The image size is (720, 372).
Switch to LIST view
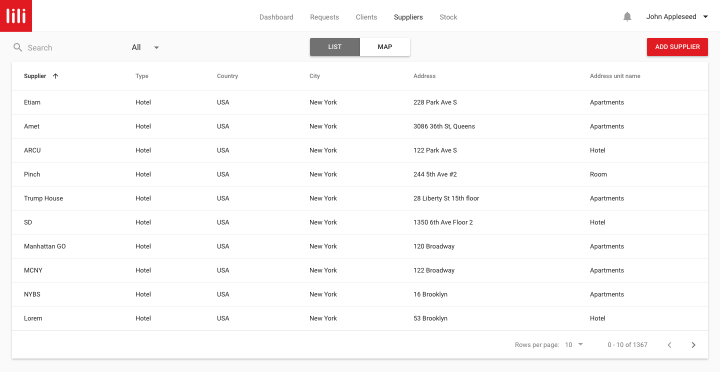coord(335,47)
